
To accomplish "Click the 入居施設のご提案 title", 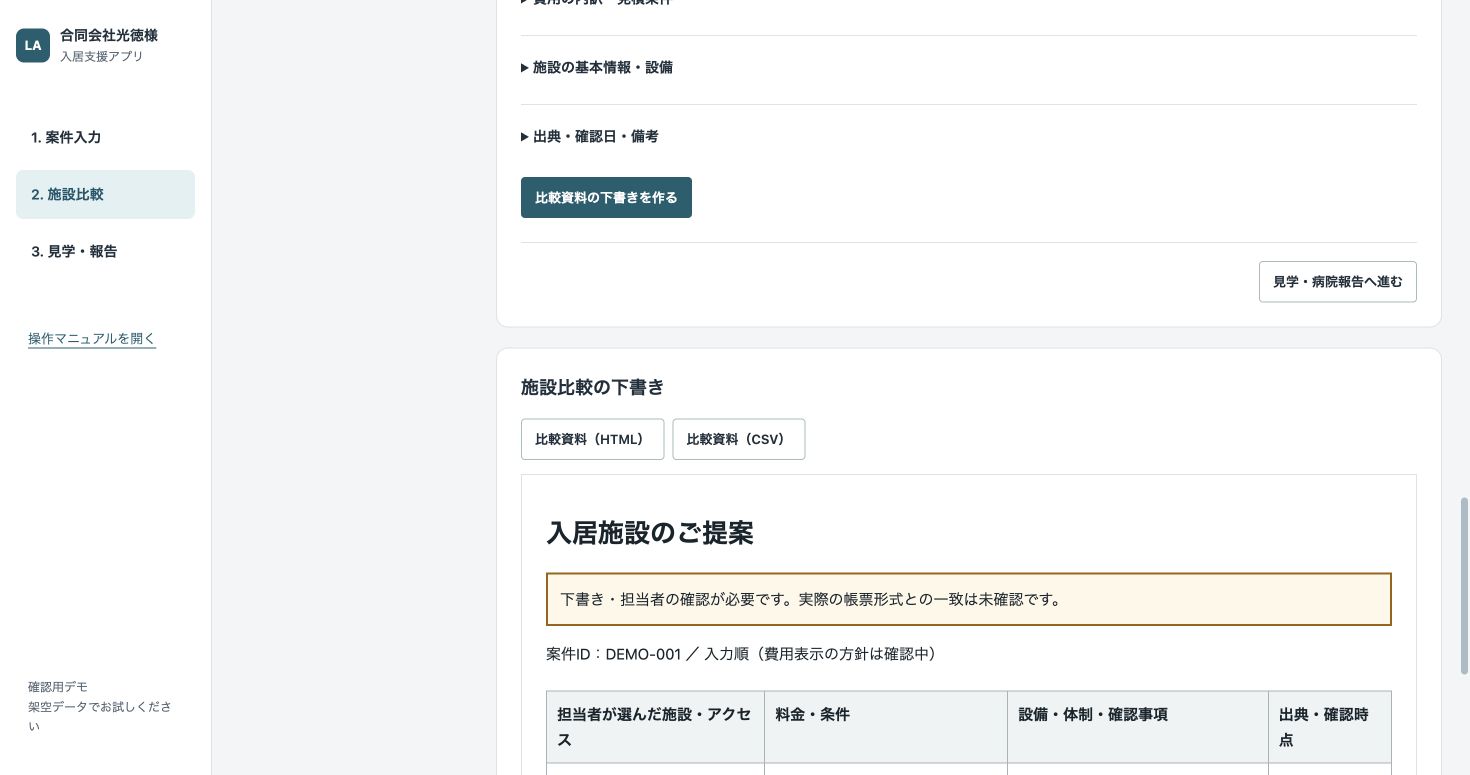I will [x=650, y=533].
